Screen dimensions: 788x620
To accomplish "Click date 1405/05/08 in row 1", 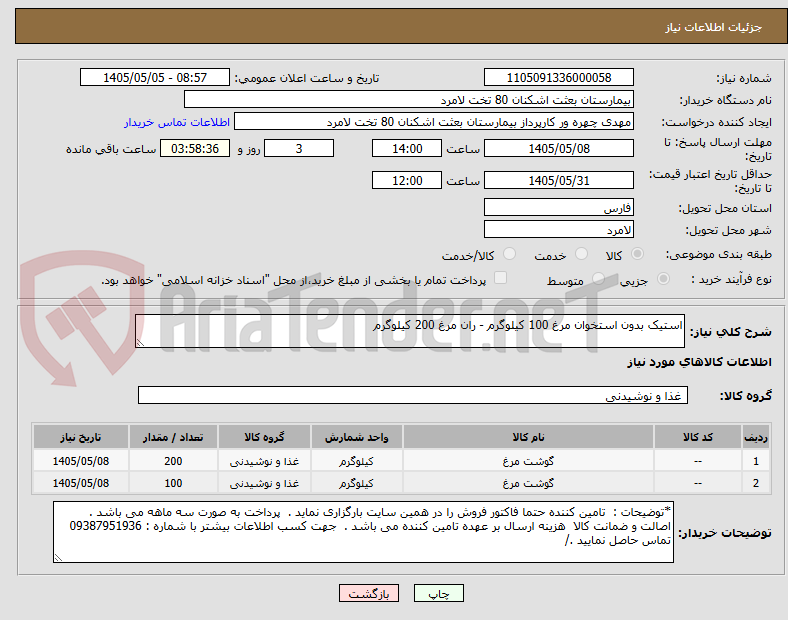I will [x=80, y=461].
